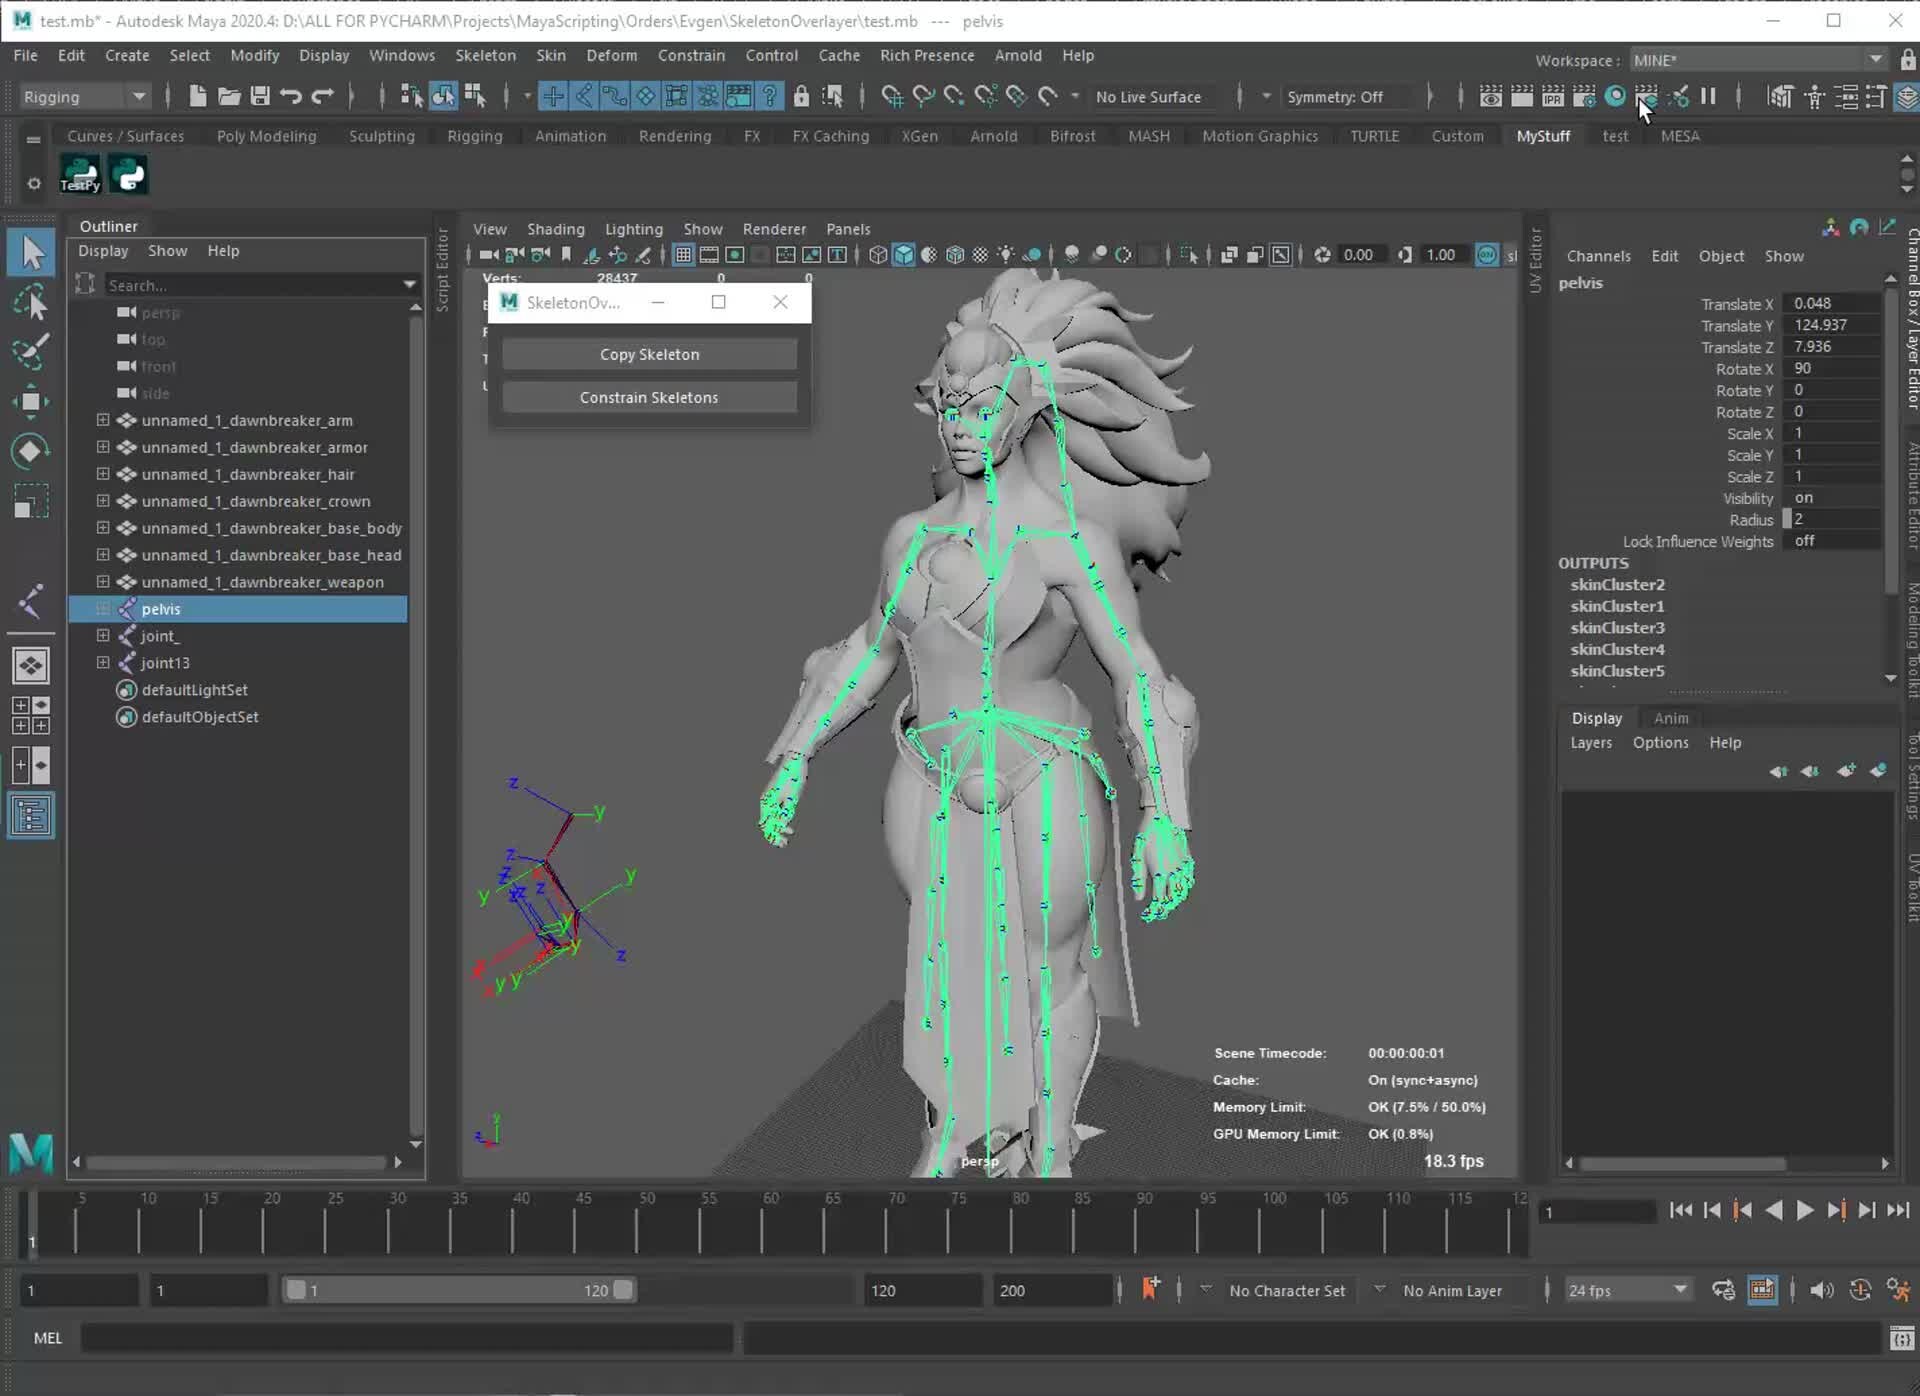Switch viewport to smooth shaded cube icon

tap(903, 255)
